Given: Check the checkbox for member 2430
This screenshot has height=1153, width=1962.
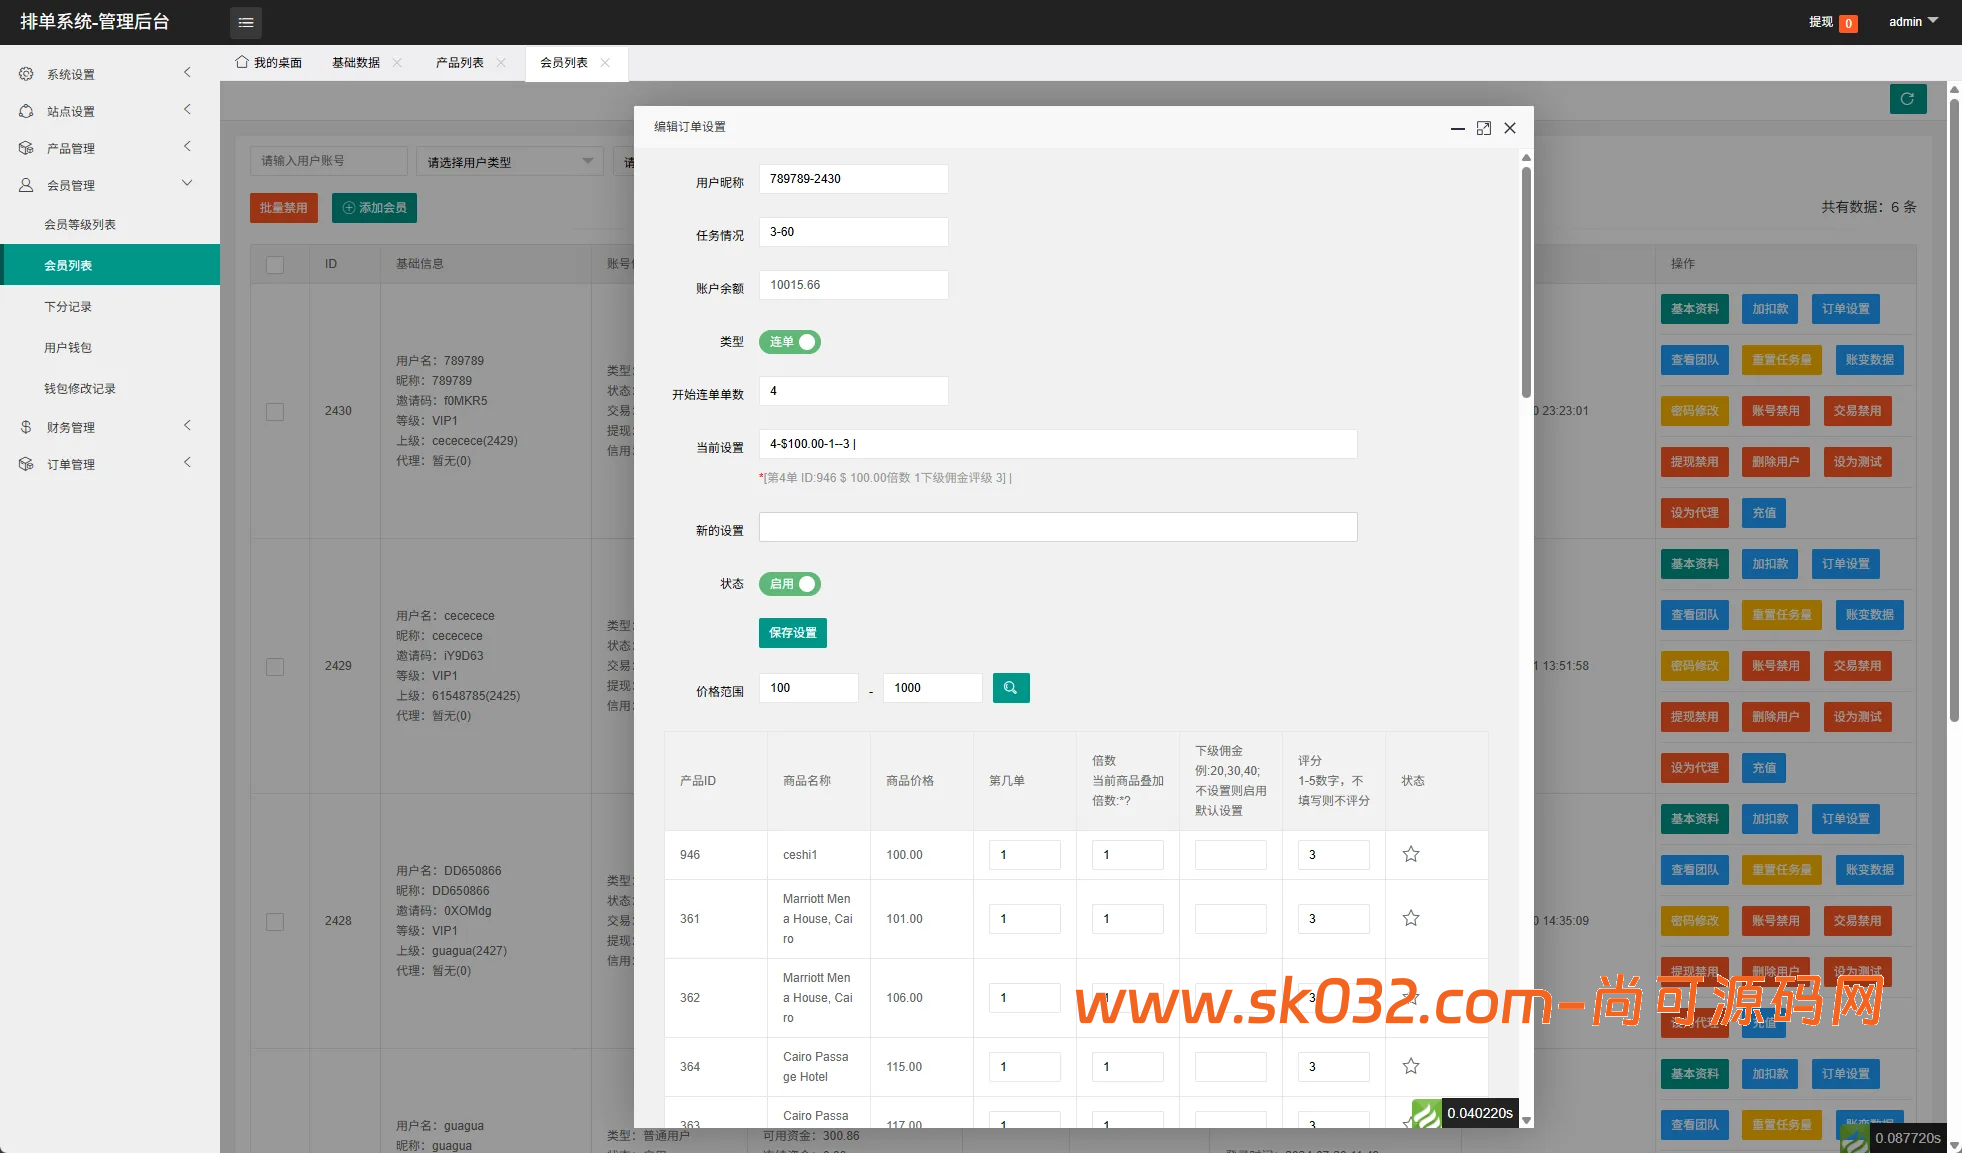Looking at the screenshot, I should pyautogui.click(x=275, y=411).
